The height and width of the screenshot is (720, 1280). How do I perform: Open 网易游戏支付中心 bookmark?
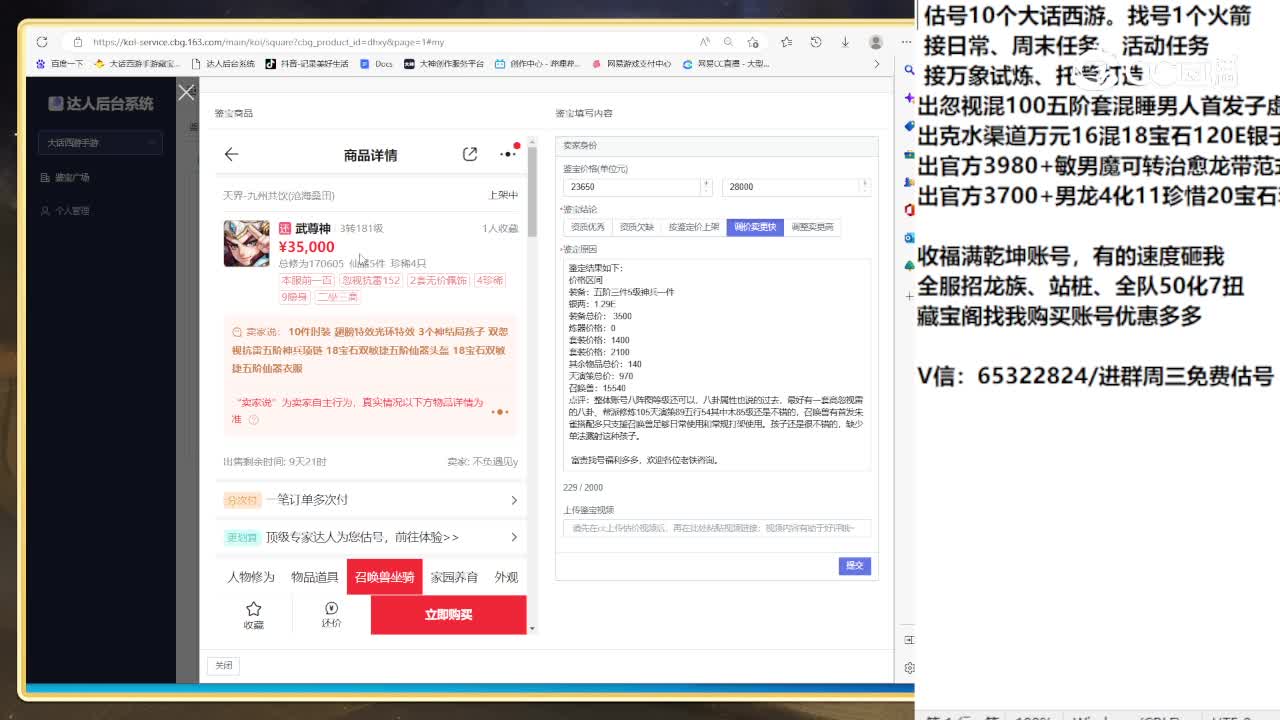coord(632,63)
